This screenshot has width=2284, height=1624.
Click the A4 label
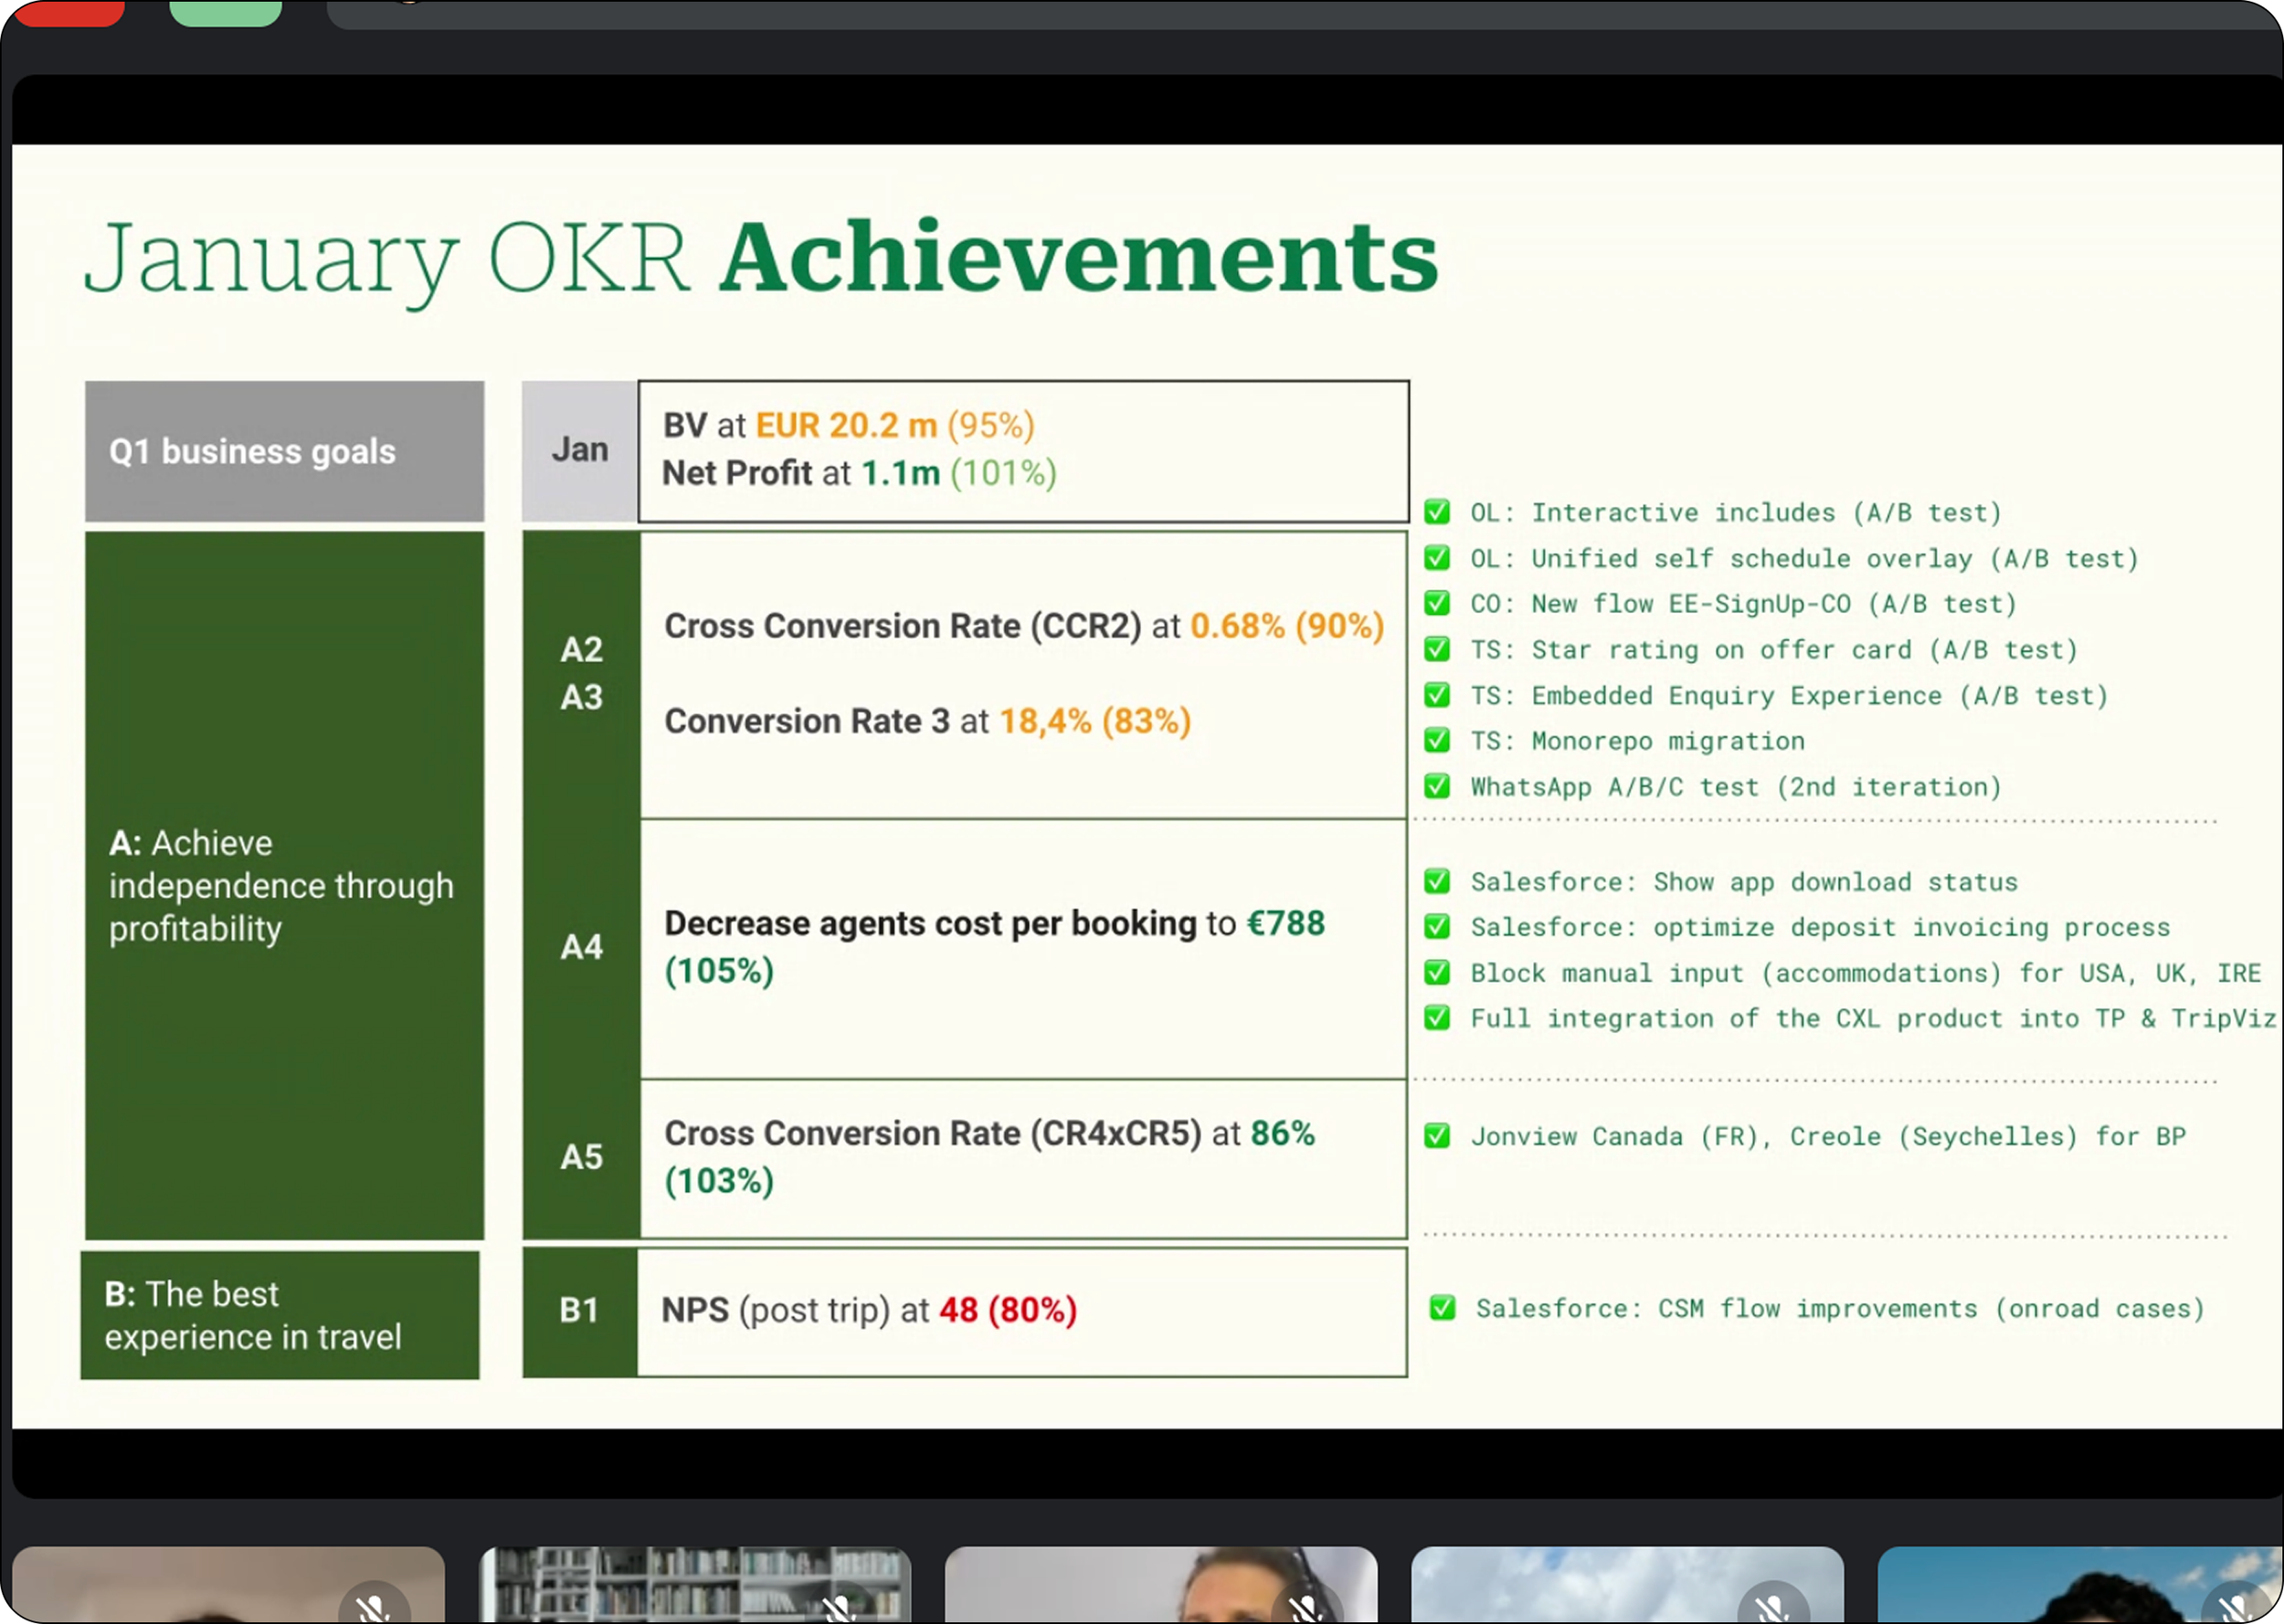[x=581, y=947]
